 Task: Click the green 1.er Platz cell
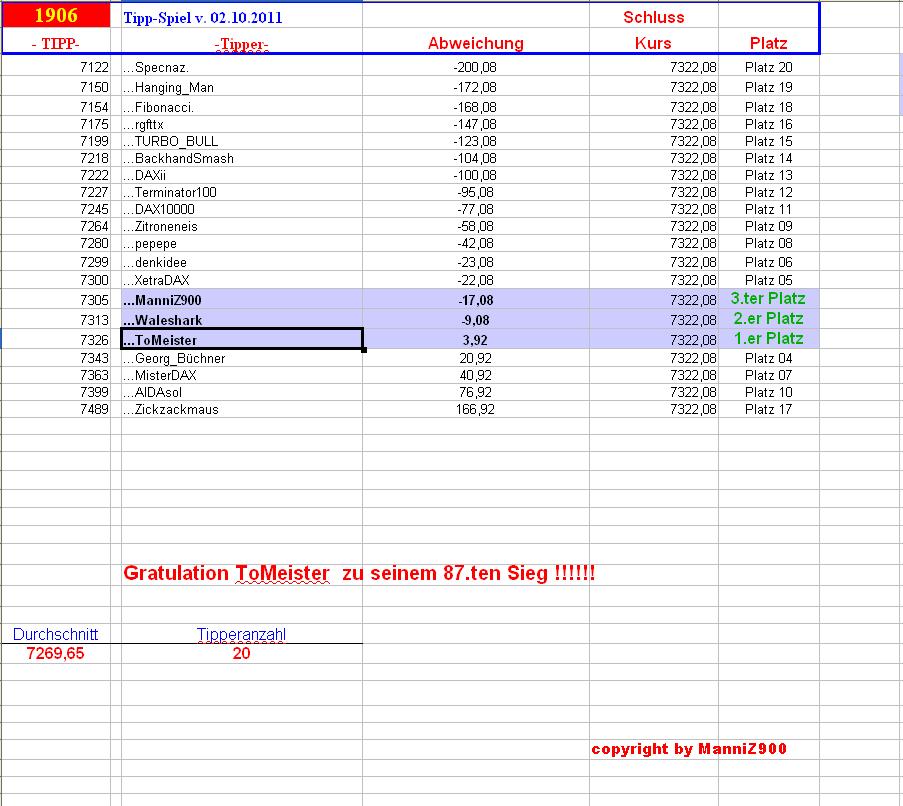tap(767, 339)
